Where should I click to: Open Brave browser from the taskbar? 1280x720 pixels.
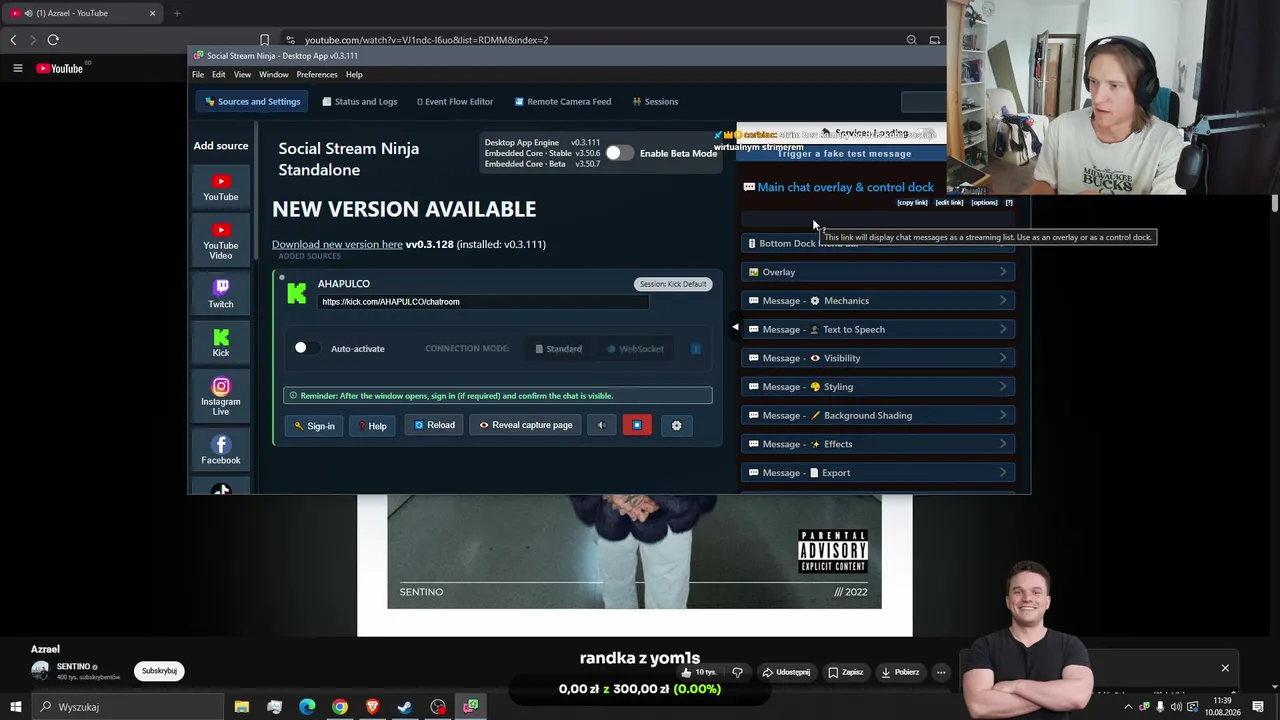click(x=373, y=707)
